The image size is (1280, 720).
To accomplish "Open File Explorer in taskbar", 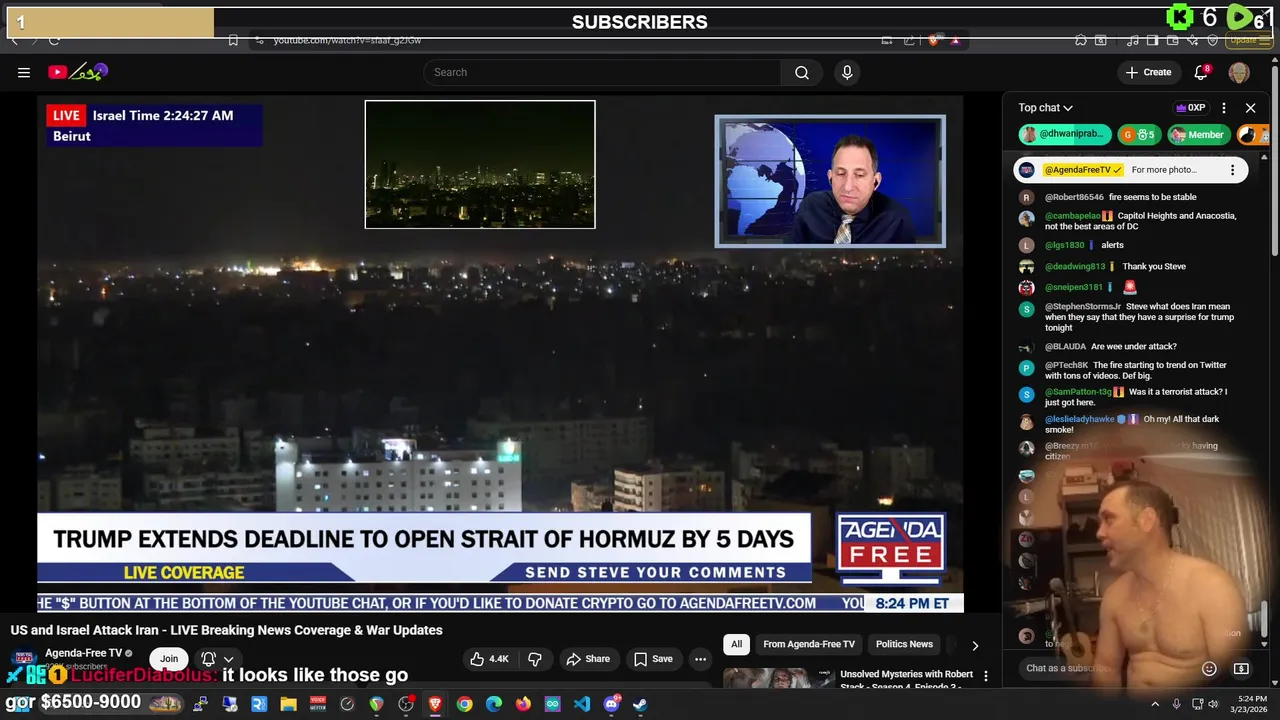I will [x=289, y=704].
